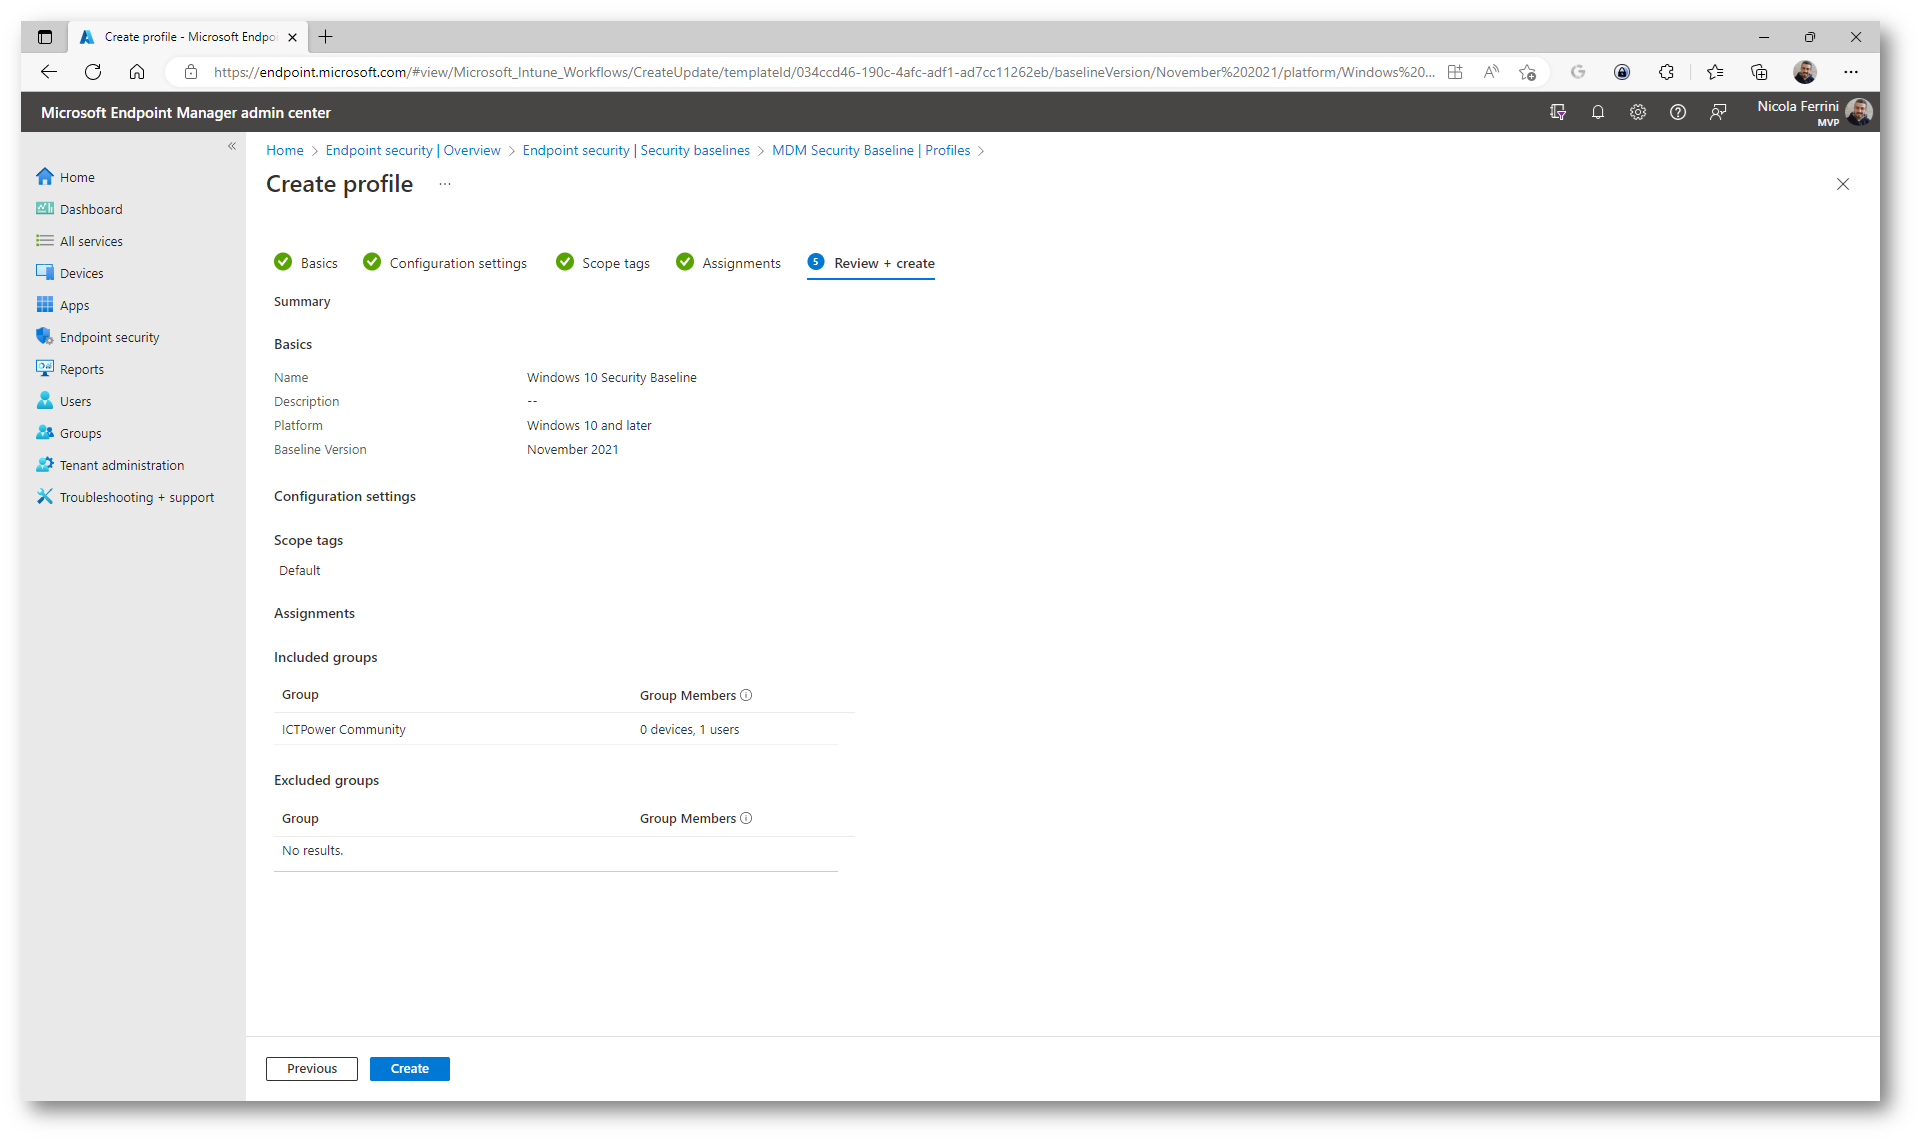This screenshot has width=1922, height=1143.
Task: Open Groups in the left navigation
Action: click(x=80, y=433)
